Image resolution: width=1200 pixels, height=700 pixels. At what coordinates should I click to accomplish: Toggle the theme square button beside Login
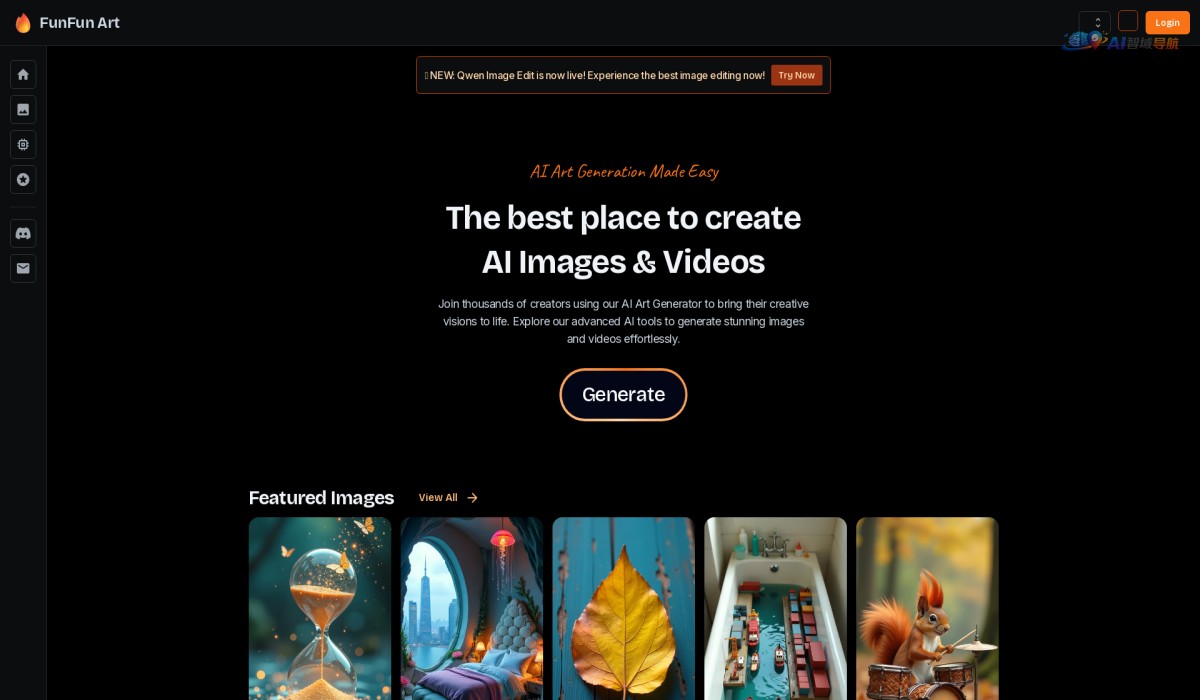(1128, 21)
